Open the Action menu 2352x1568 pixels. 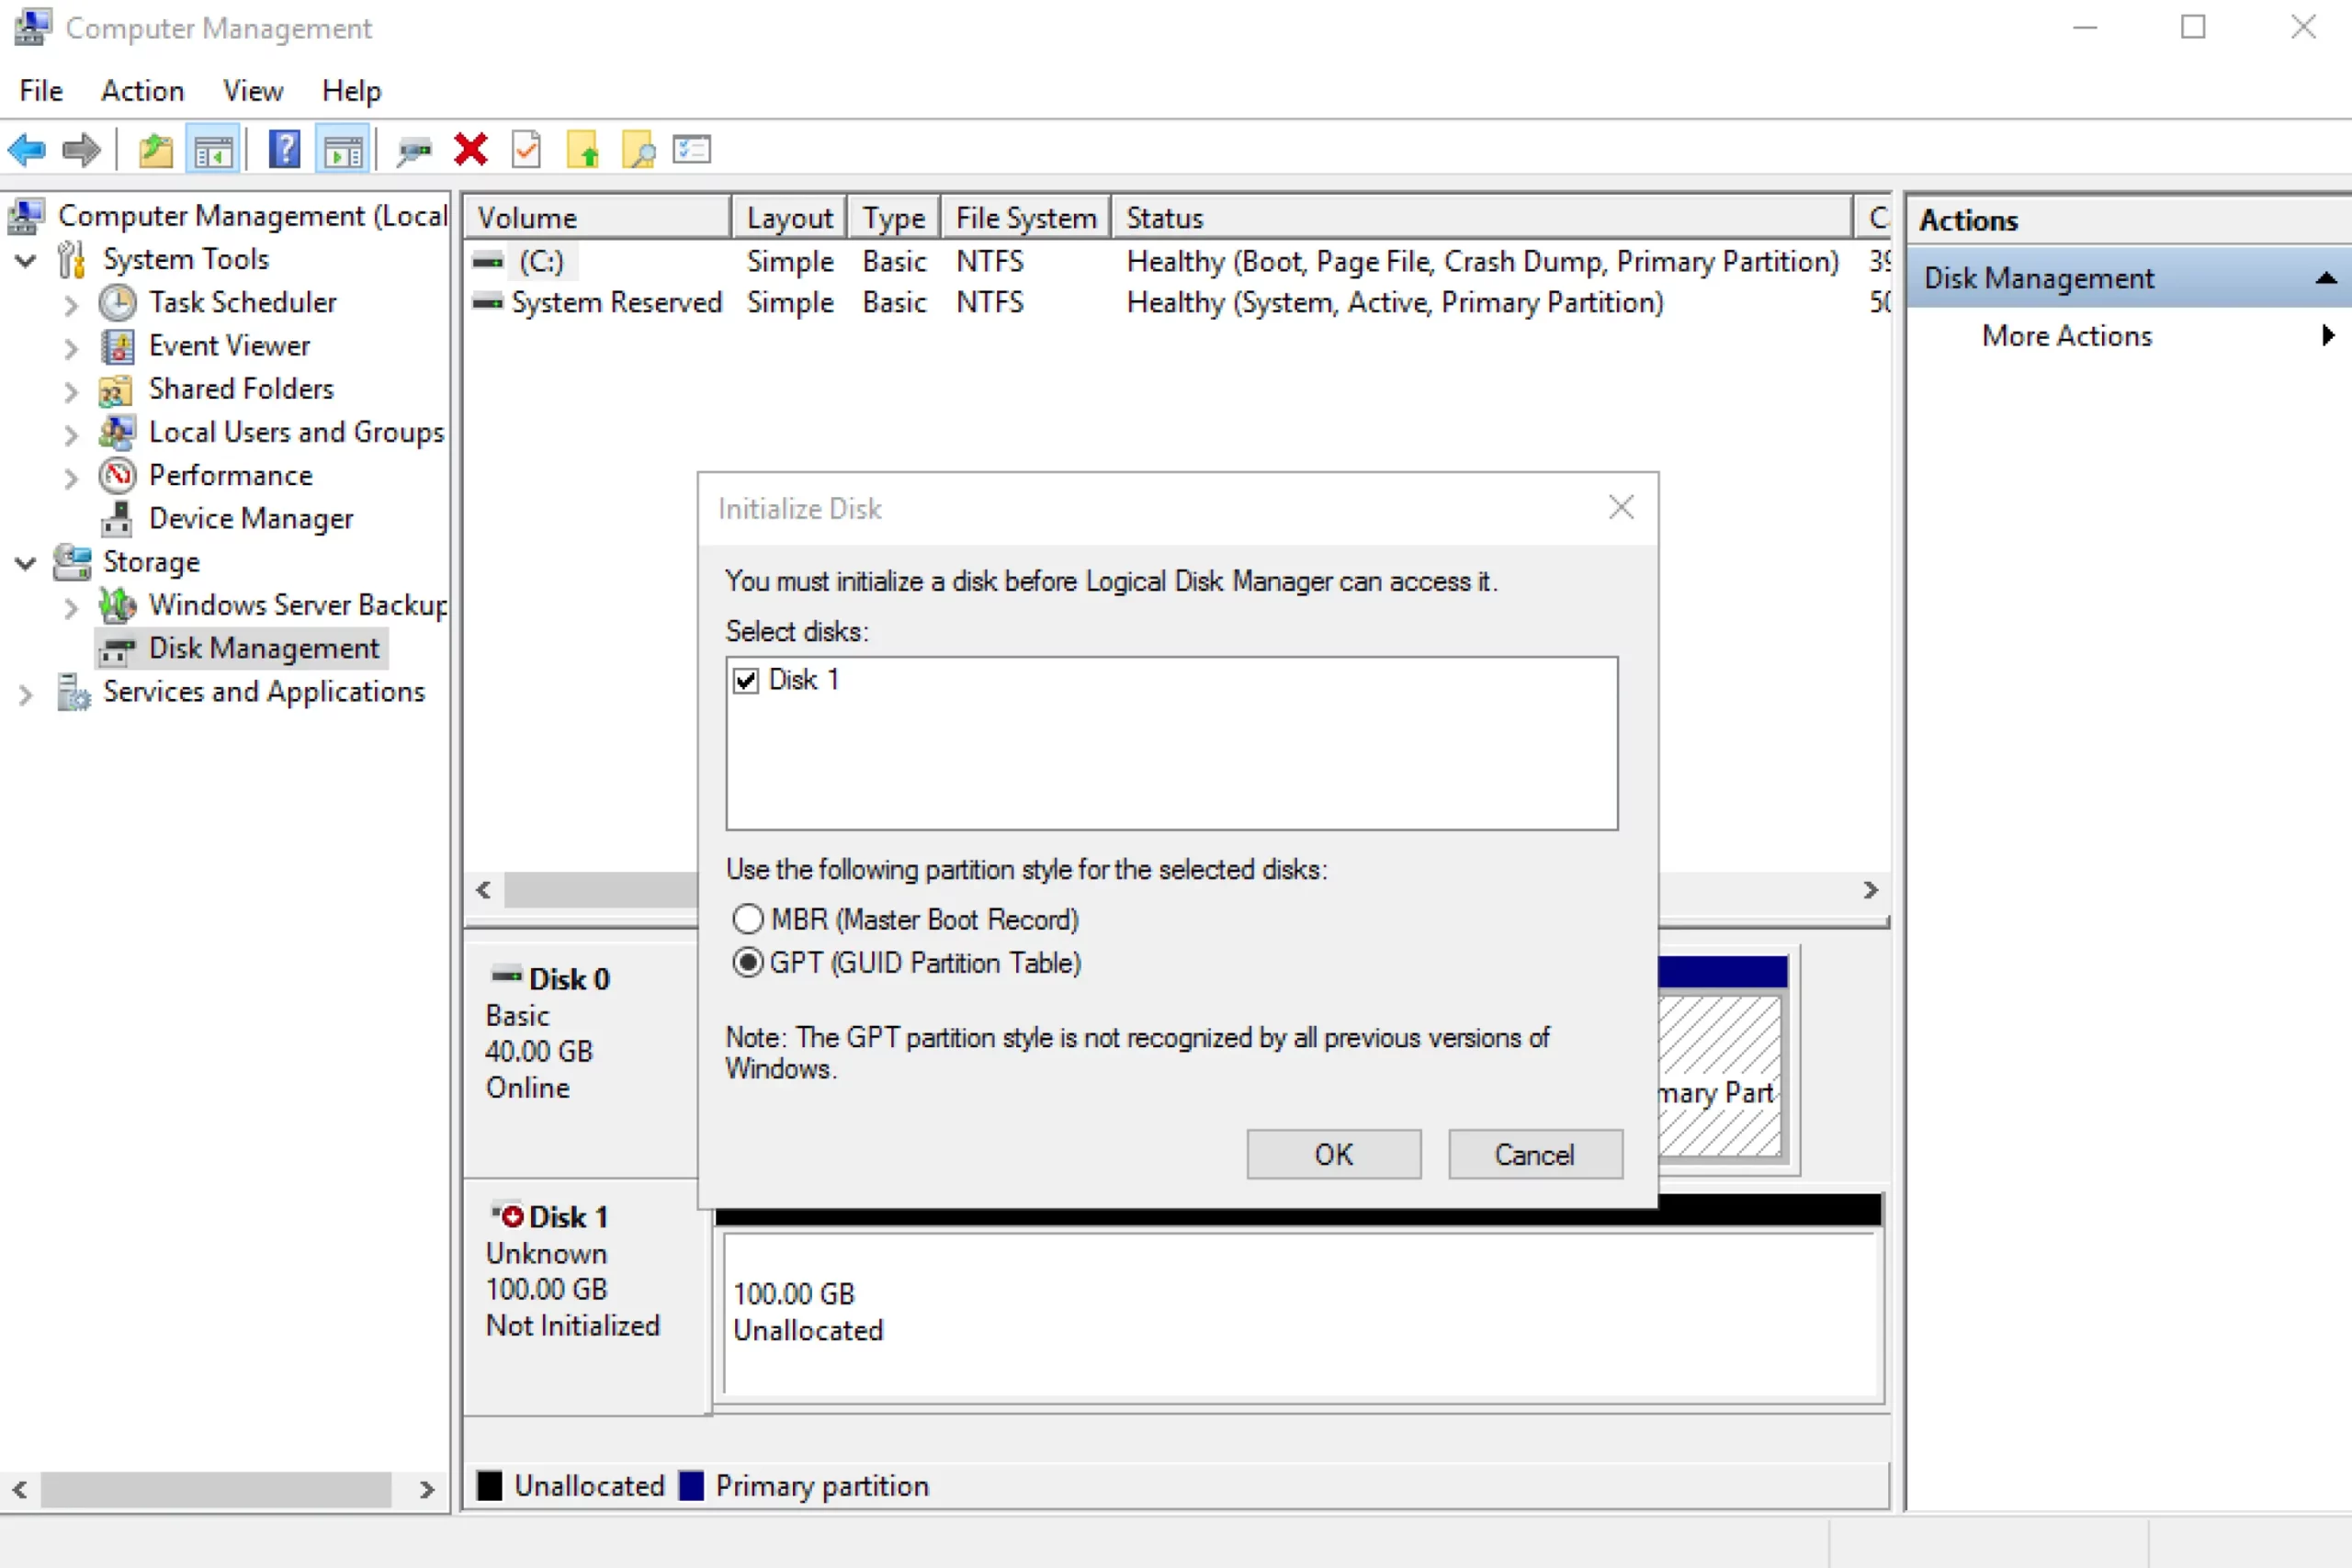click(x=142, y=91)
